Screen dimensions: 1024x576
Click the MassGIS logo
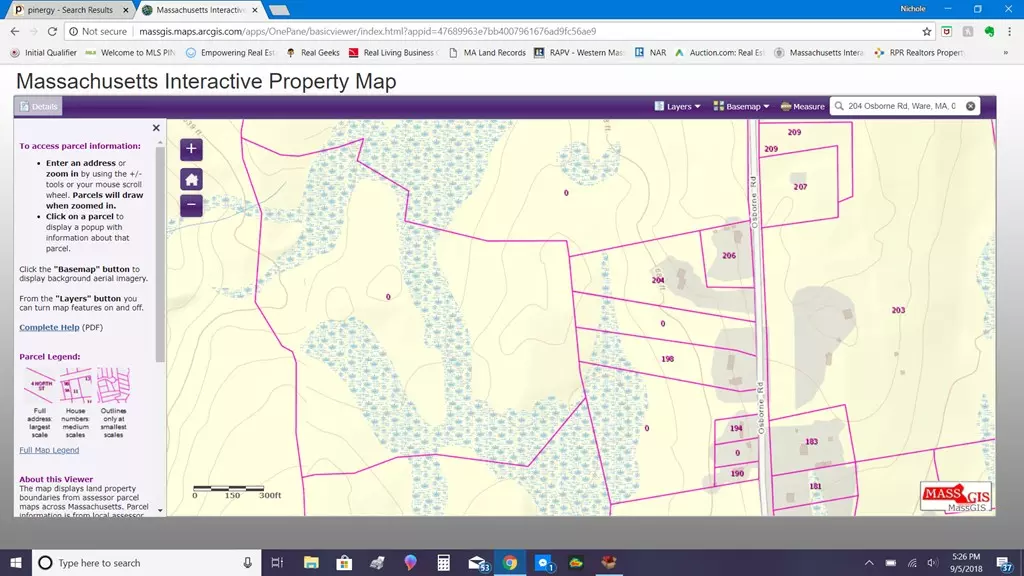[x=956, y=497]
